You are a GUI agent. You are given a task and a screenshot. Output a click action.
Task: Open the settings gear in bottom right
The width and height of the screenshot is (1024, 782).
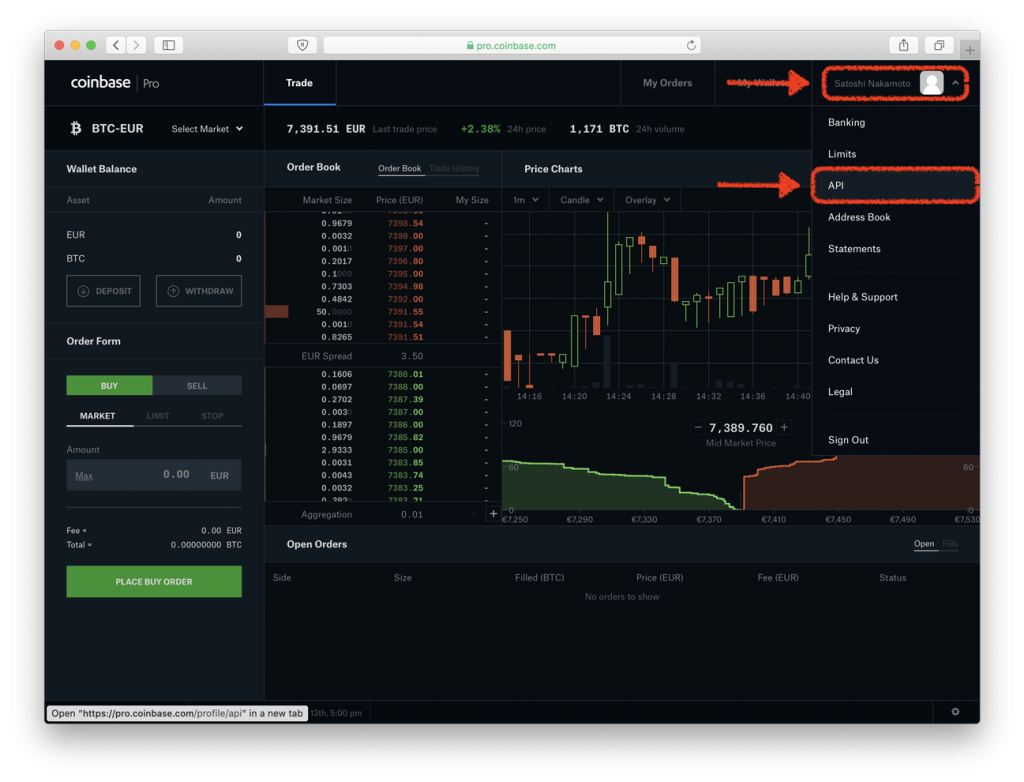(955, 712)
